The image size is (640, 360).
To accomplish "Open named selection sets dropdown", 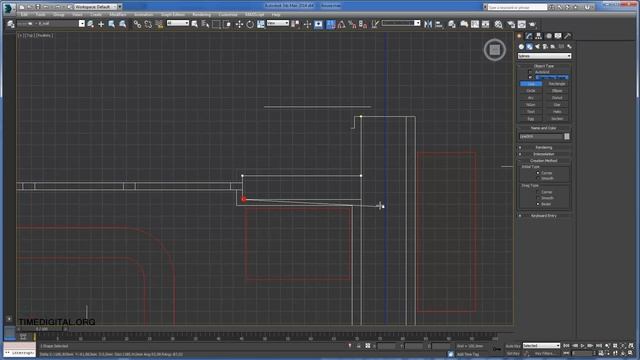I will [x=400, y=23].
